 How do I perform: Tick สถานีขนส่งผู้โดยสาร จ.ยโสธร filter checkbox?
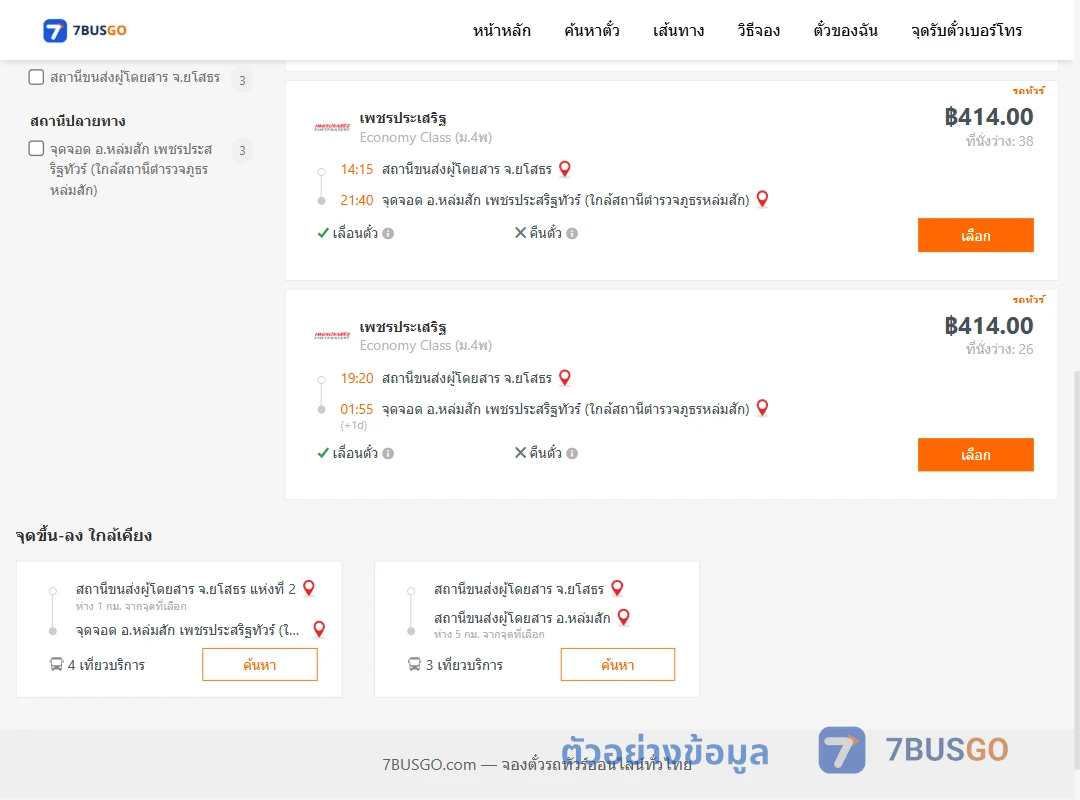click(x=37, y=76)
